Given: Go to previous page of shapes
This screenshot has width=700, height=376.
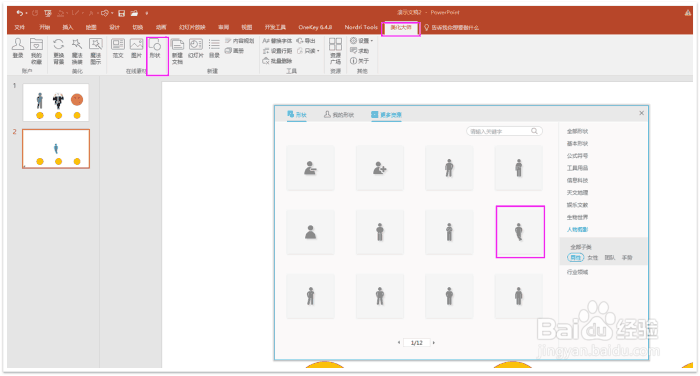Looking at the screenshot, I should [x=399, y=343].
